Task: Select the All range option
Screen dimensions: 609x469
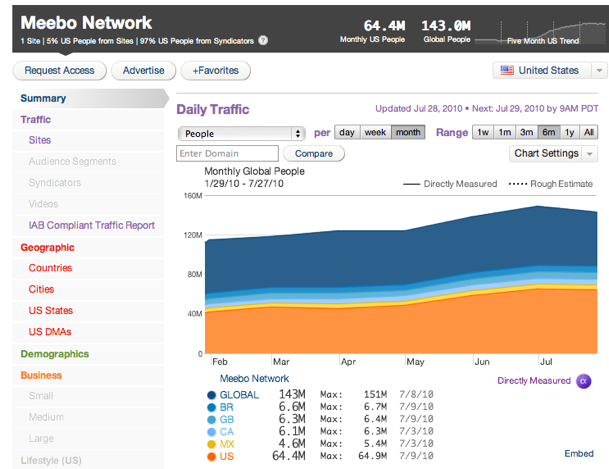Action: (589, 132)
